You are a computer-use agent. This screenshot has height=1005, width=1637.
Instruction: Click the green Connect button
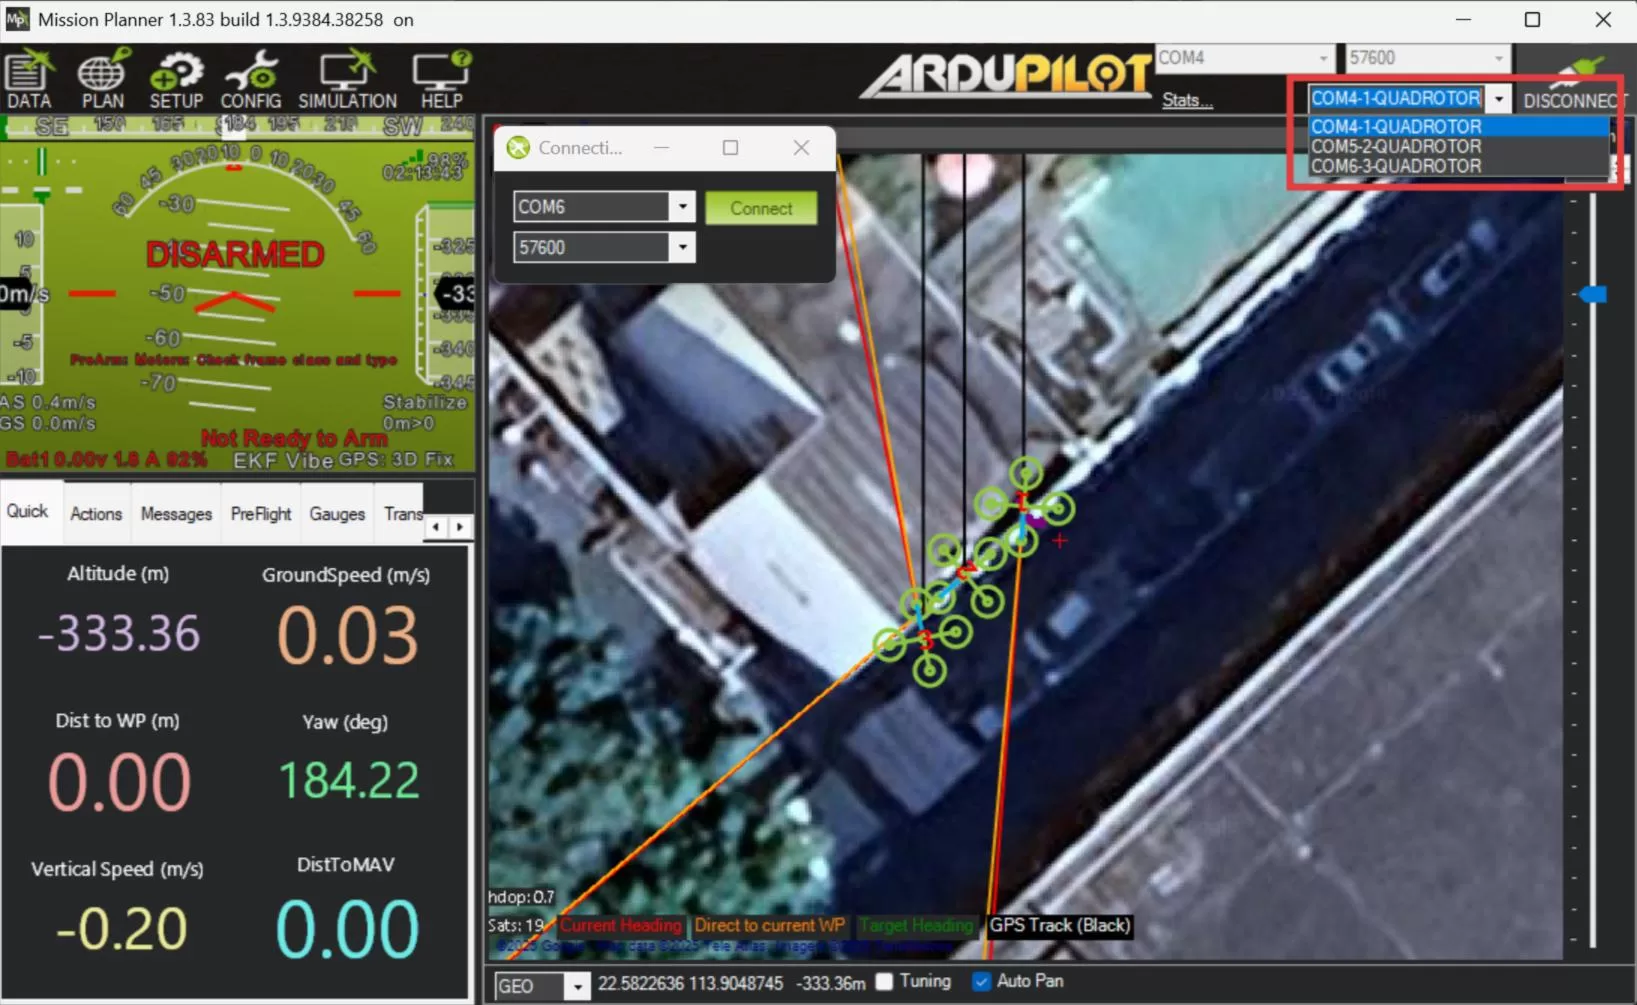point(761,208)
